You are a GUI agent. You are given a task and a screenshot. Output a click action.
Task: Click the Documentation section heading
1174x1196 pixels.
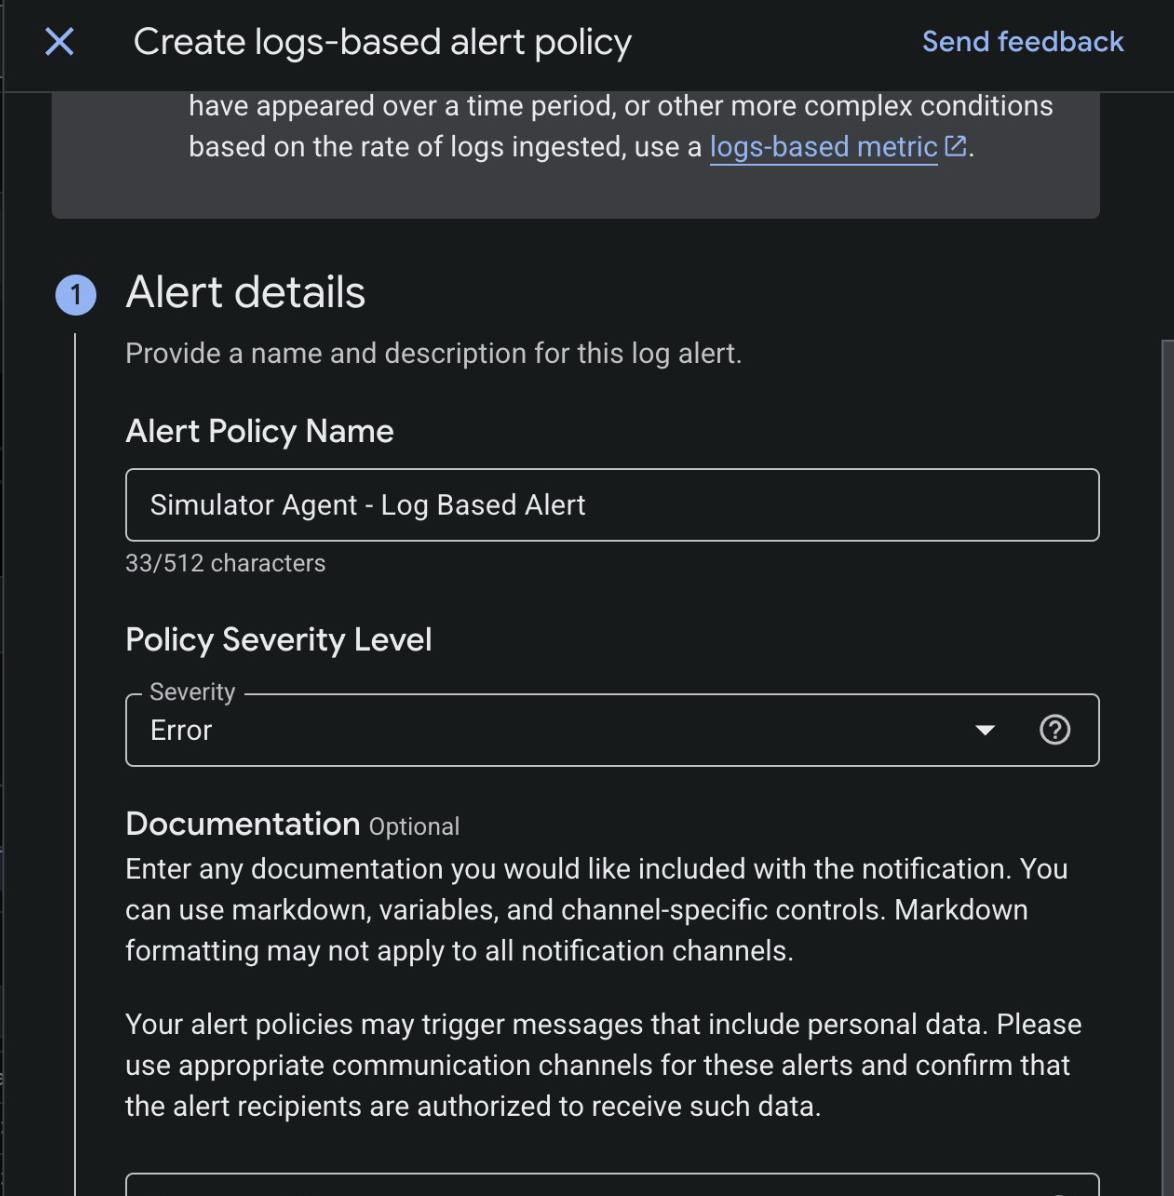(x=242, y=824)
